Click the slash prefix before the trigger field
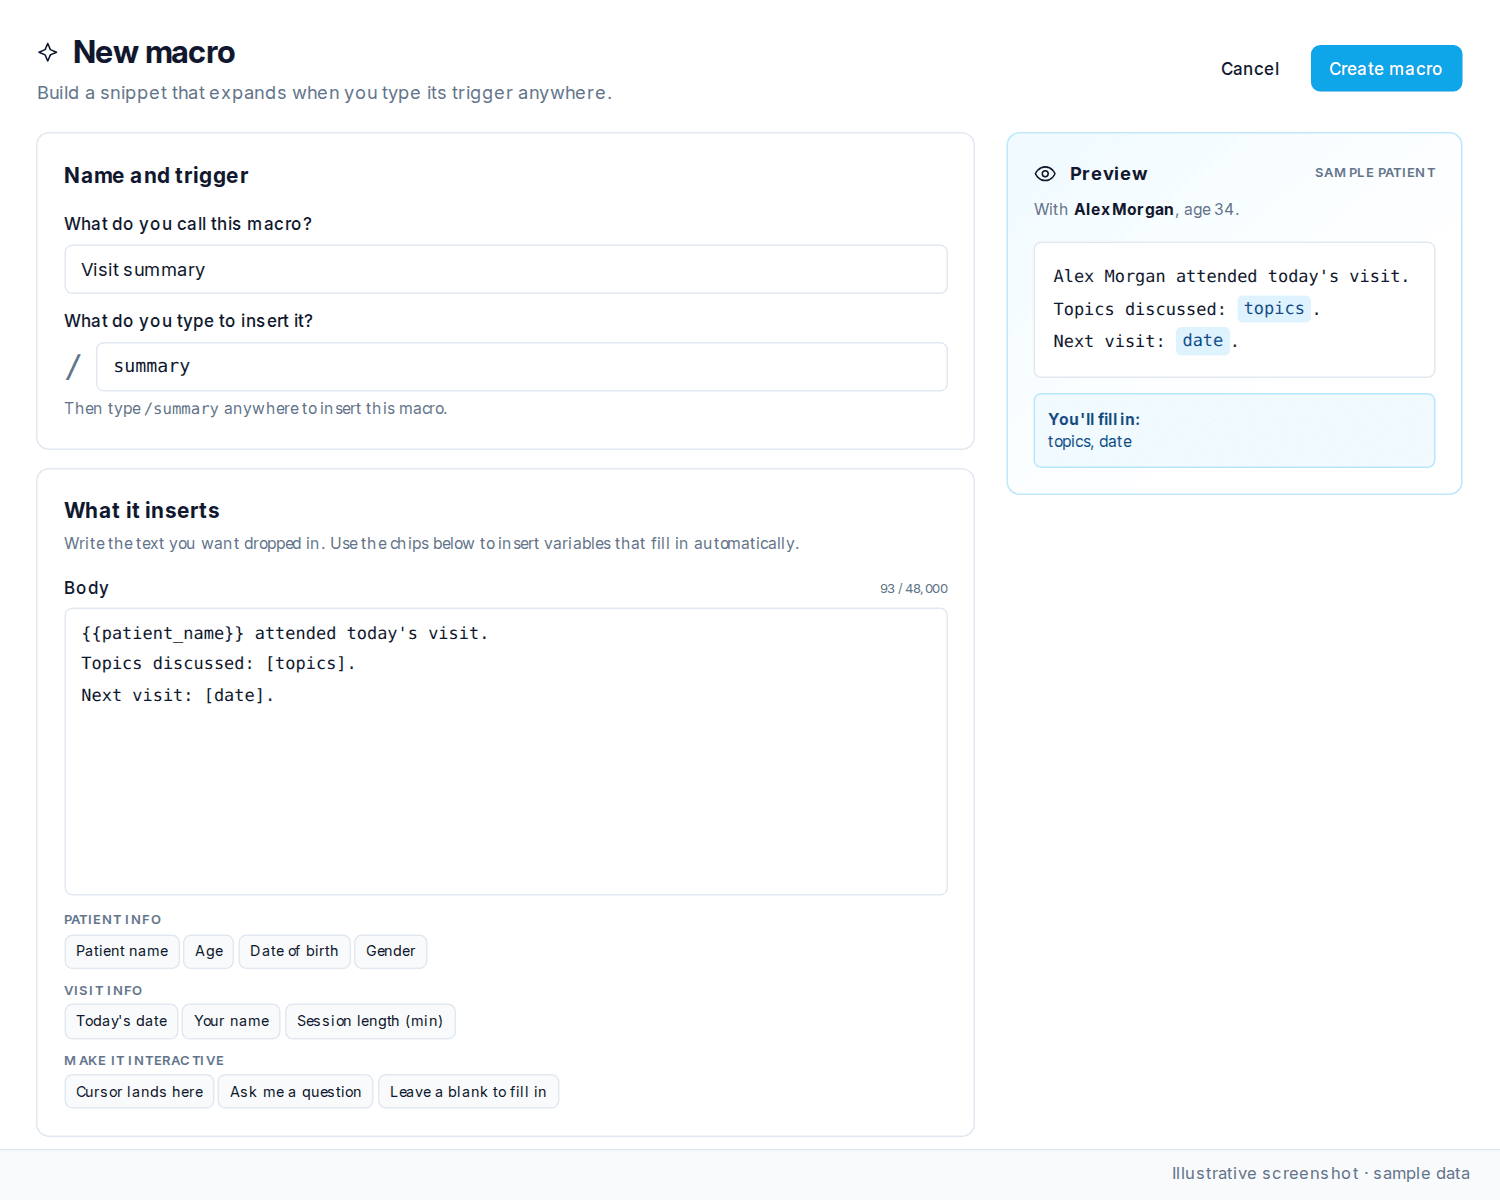The image size is (1500, 1200). [x=73, y=367]
